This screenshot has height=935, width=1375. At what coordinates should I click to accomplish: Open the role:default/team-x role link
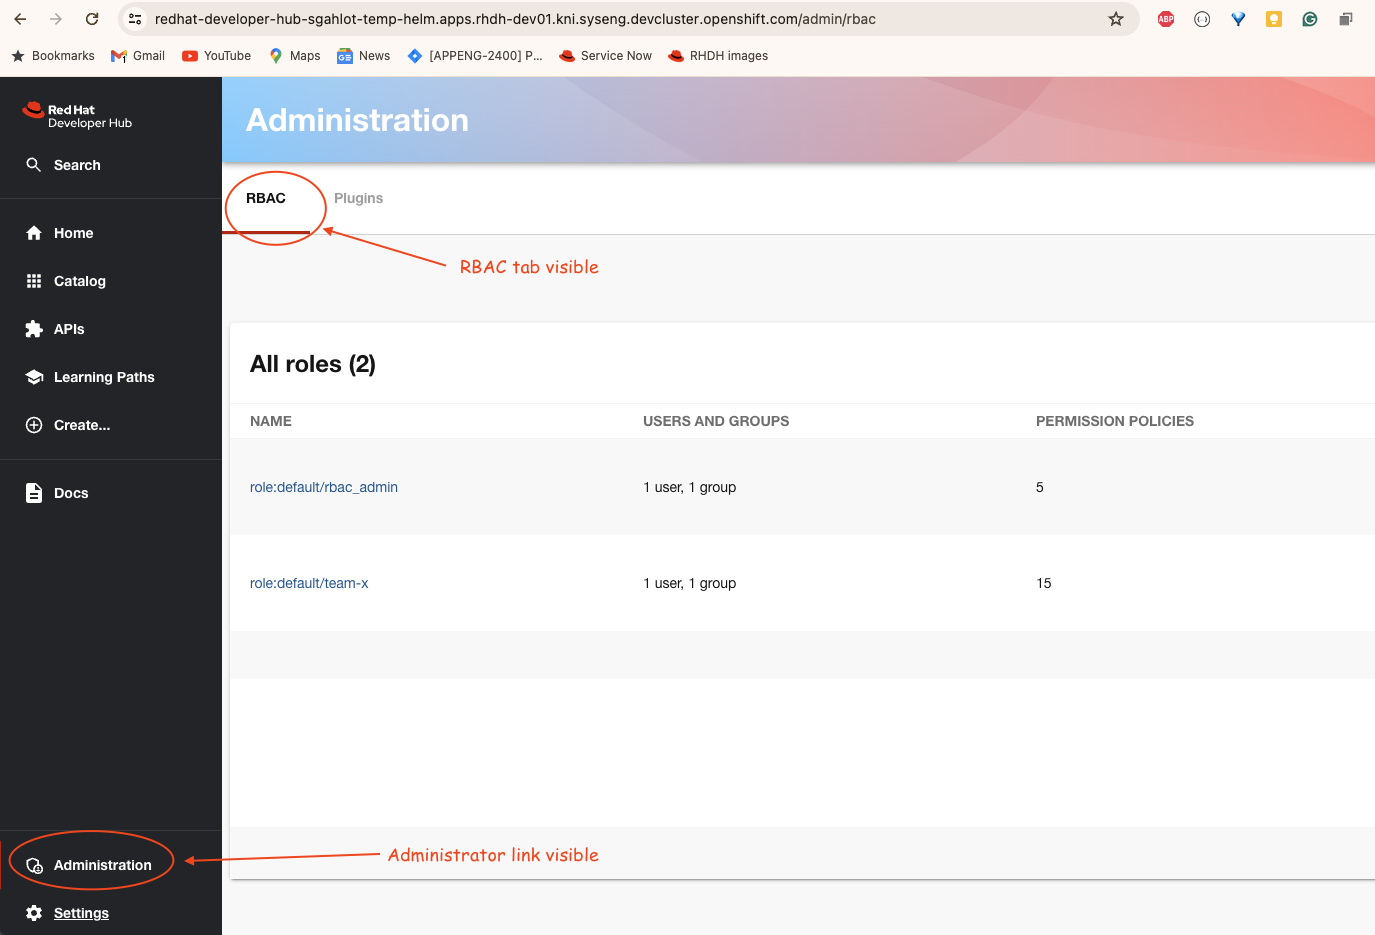309,583
